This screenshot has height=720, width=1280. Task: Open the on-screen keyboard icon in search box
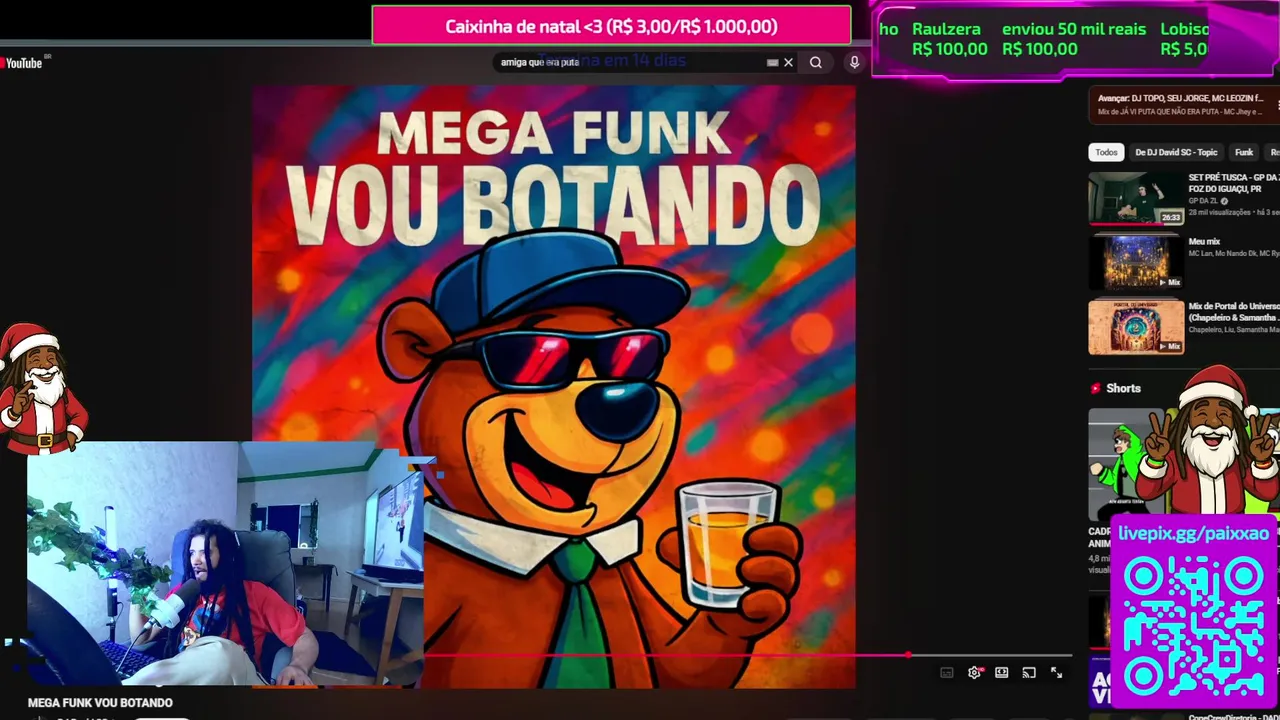(x=772, y=62)
